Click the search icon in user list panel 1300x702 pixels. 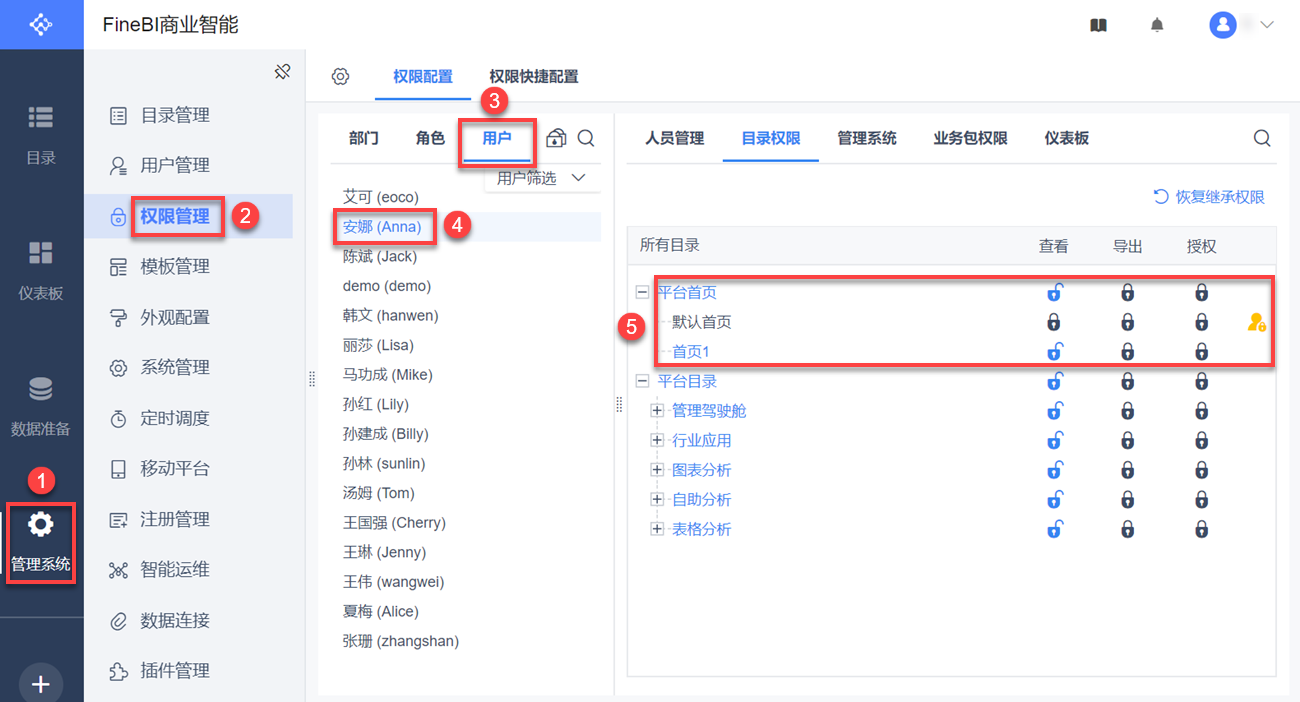point(586,138)
